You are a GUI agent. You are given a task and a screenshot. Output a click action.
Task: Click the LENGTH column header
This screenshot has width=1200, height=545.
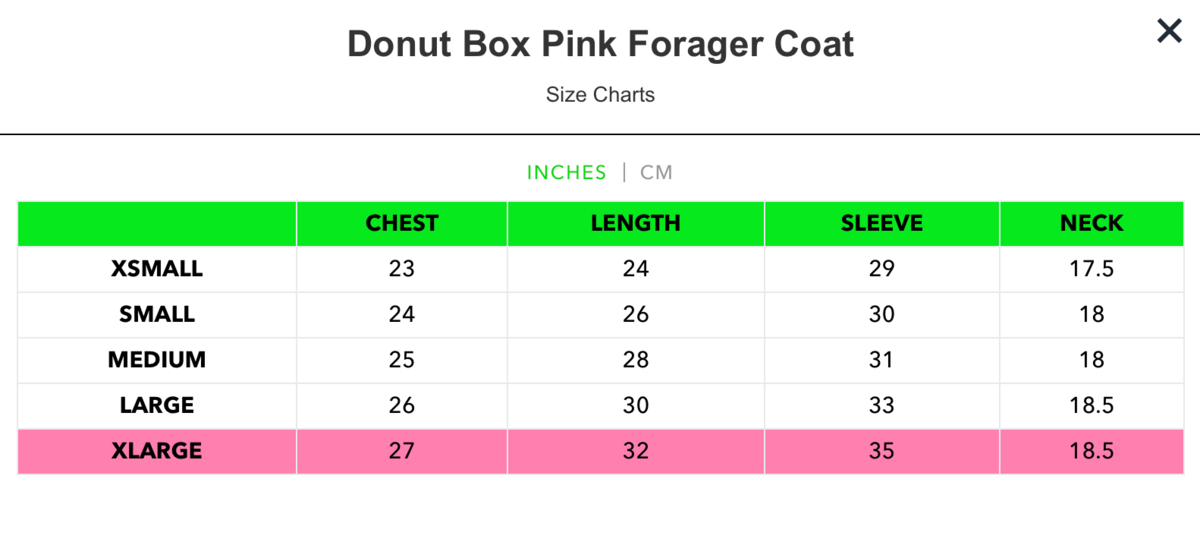635,223
